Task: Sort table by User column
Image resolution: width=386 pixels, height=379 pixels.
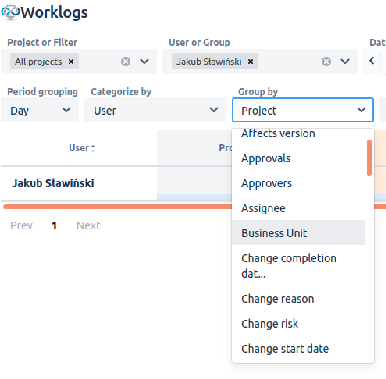Action: pyautogui.click(x=82, y=148)
